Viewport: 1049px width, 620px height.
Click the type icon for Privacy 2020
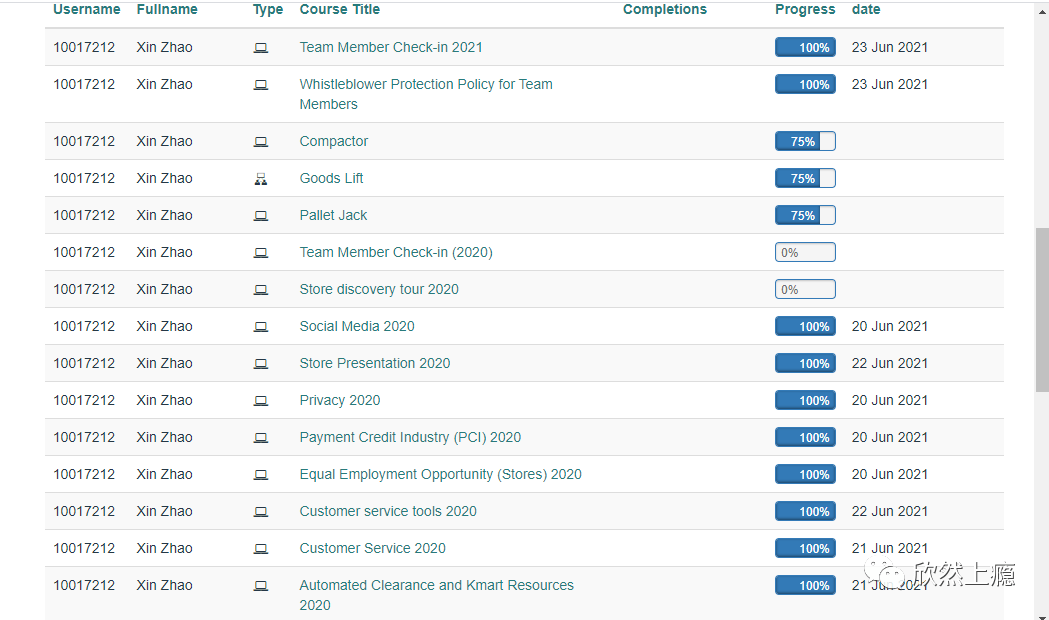coord(261,401)
